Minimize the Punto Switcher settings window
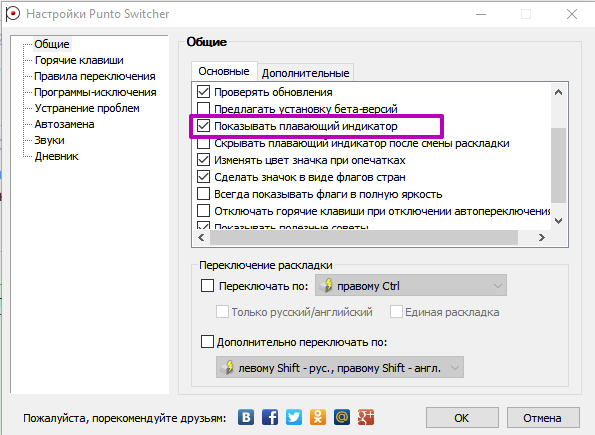This screenshot has height=435, width=595. [481, 14]
